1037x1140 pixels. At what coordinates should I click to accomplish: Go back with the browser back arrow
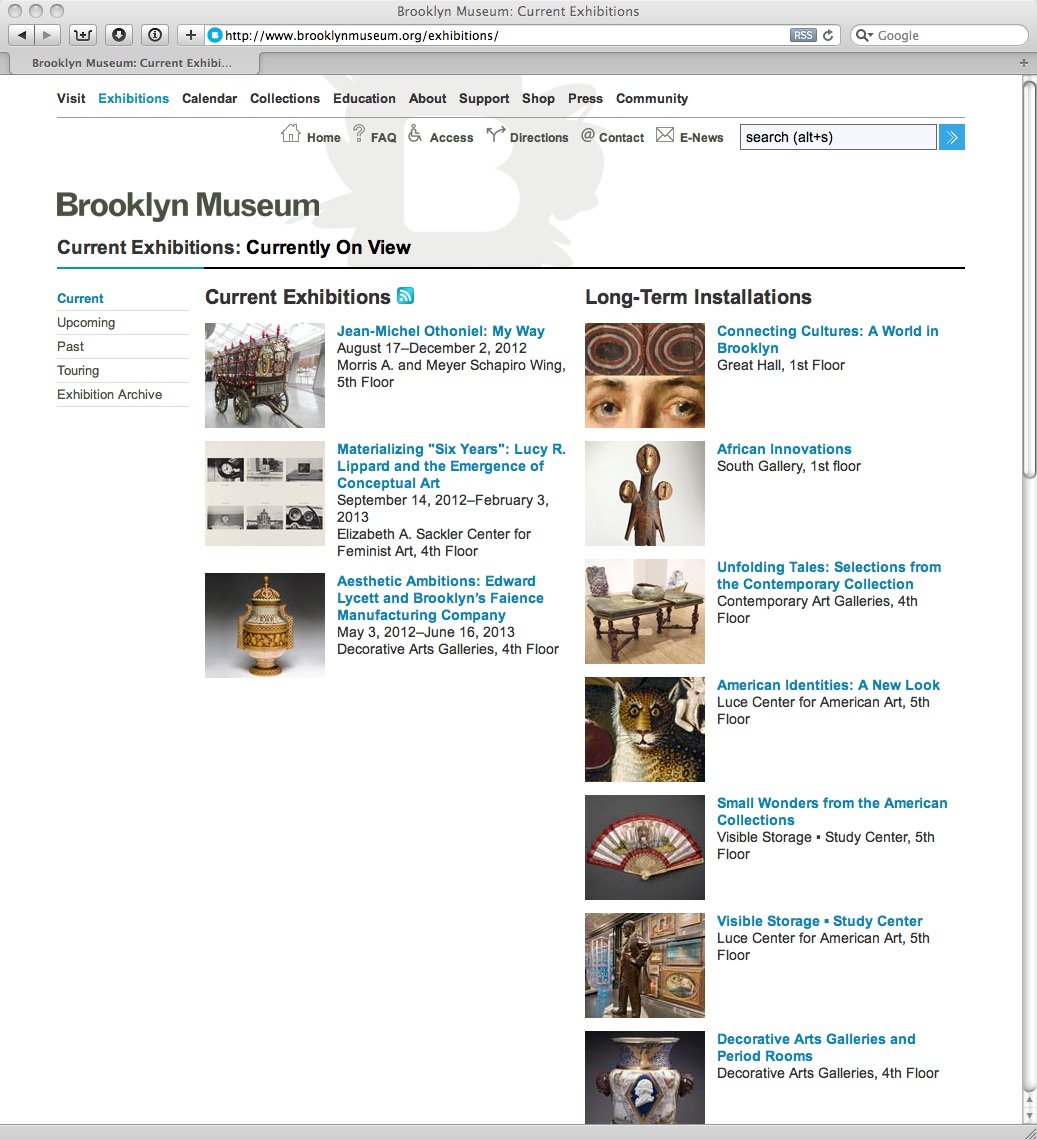pos(21,35)
